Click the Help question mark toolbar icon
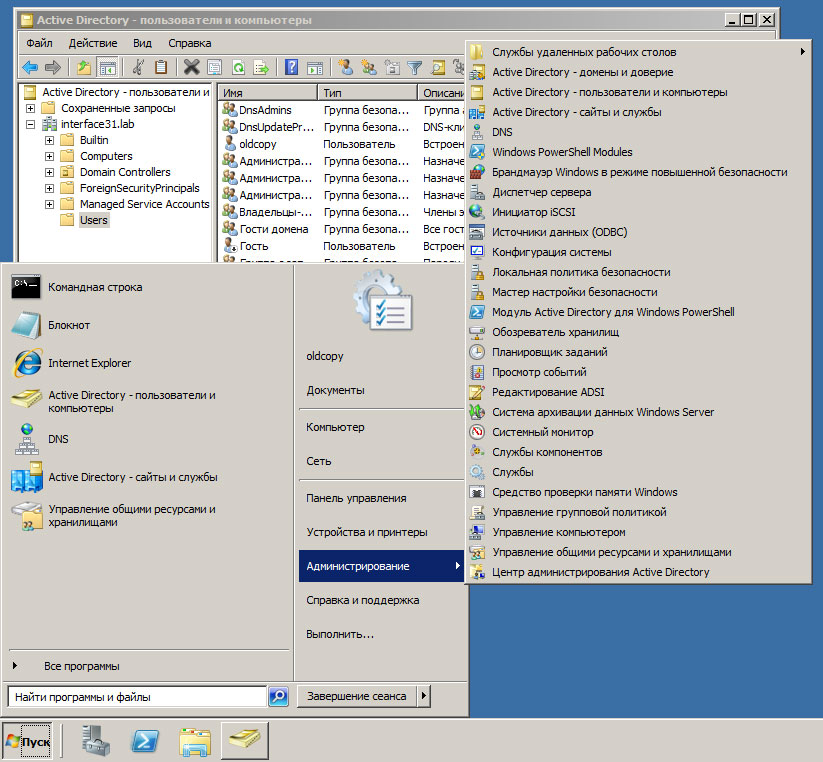Screen dimensions: 823x762 (291, 68)
